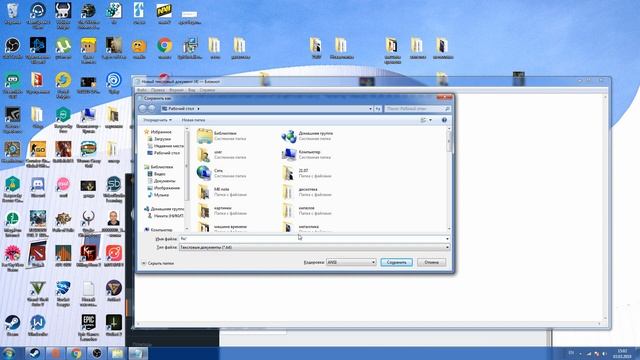Click the sidebar navigation pane scrollbar
Screen dimensions: 640x360
click(x=187, y=179)
